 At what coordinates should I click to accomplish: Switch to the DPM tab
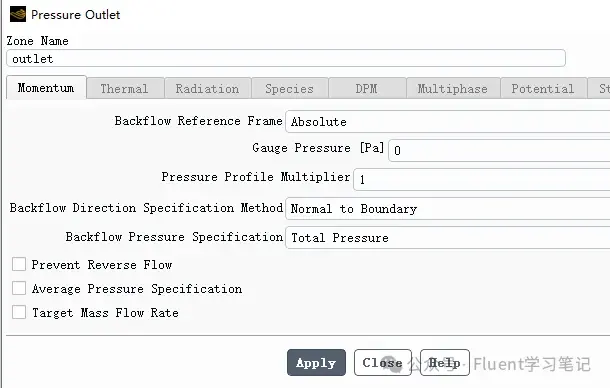click(367, 88)
